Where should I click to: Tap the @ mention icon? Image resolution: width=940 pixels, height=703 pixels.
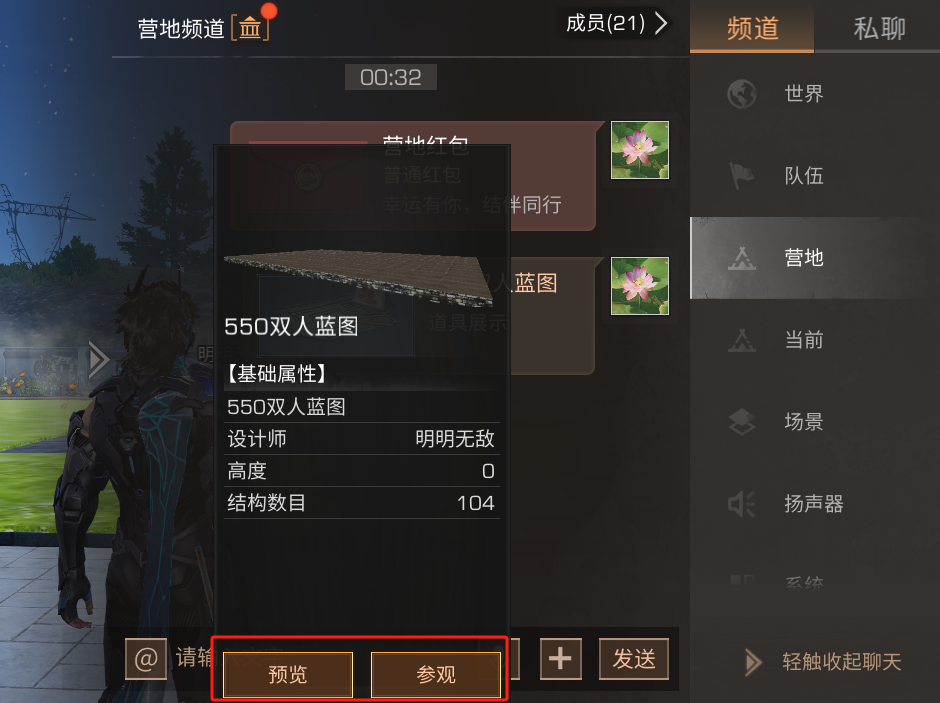146,659
